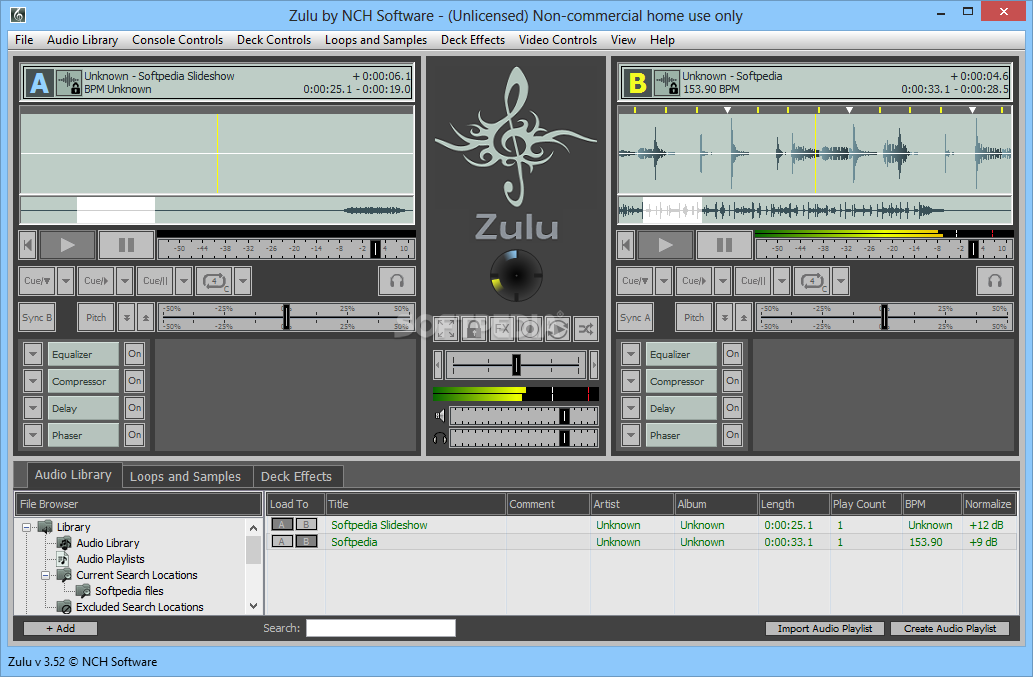Image resolution: width=1033 pixels, height=677 pixels.
Task: Pause the track on Deck B
Action: (x=724, y=245)
